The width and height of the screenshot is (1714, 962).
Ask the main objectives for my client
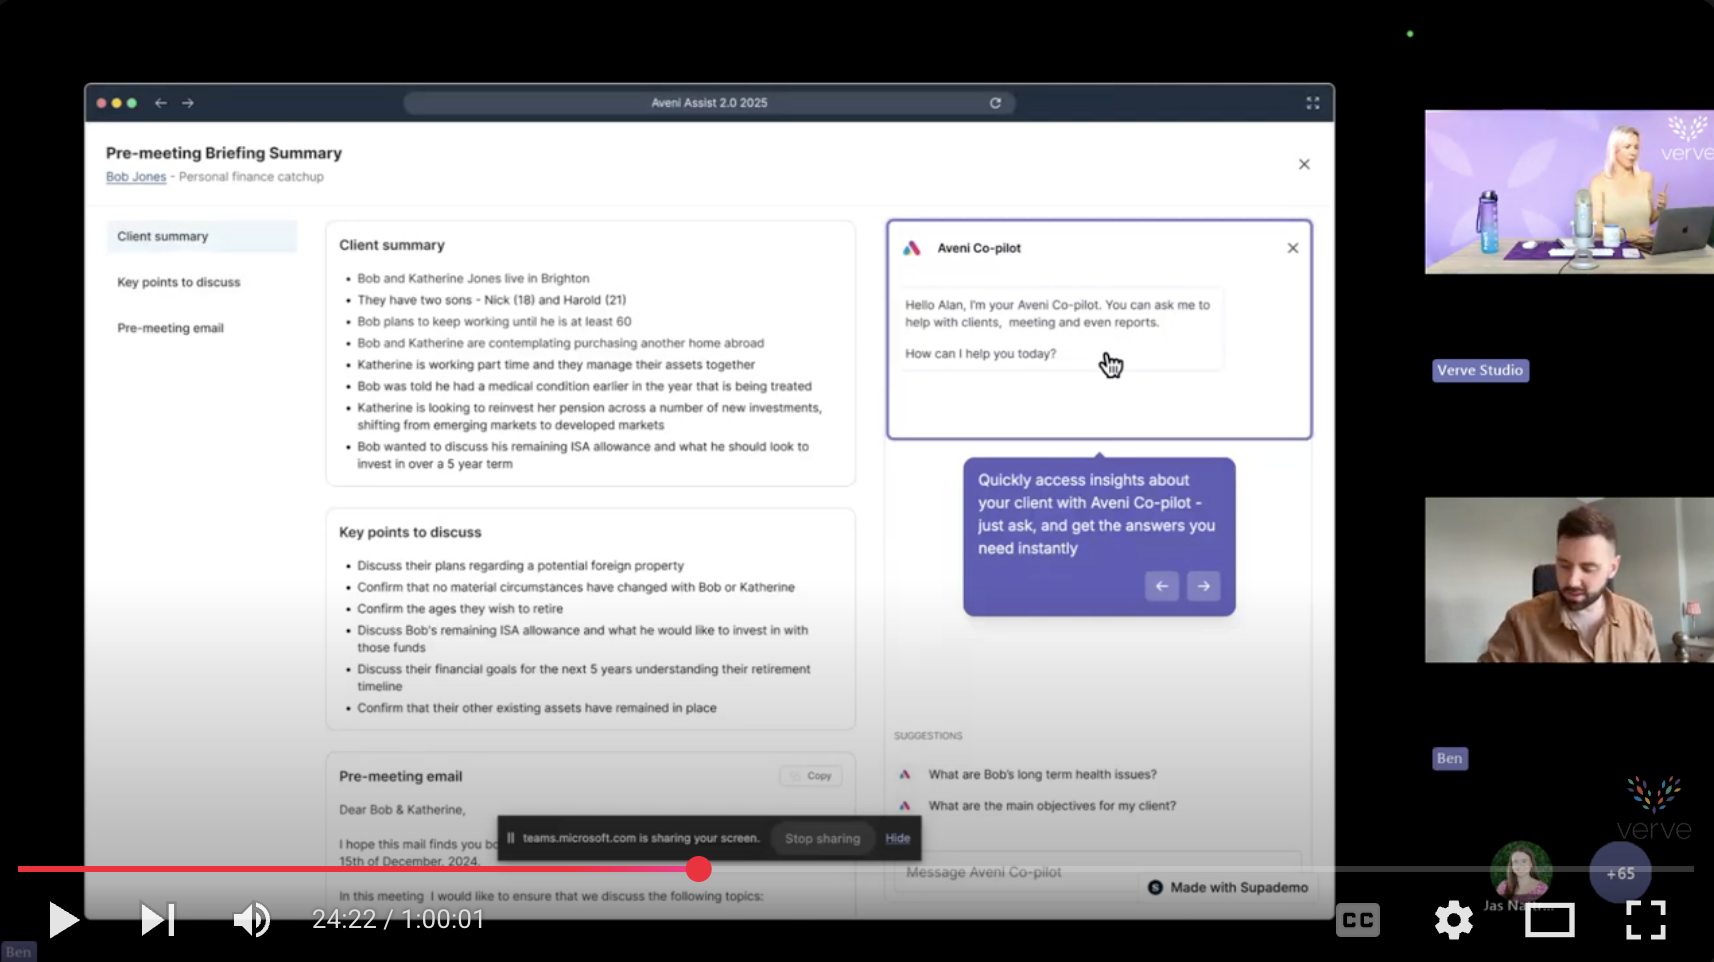tap(1052, 806)
